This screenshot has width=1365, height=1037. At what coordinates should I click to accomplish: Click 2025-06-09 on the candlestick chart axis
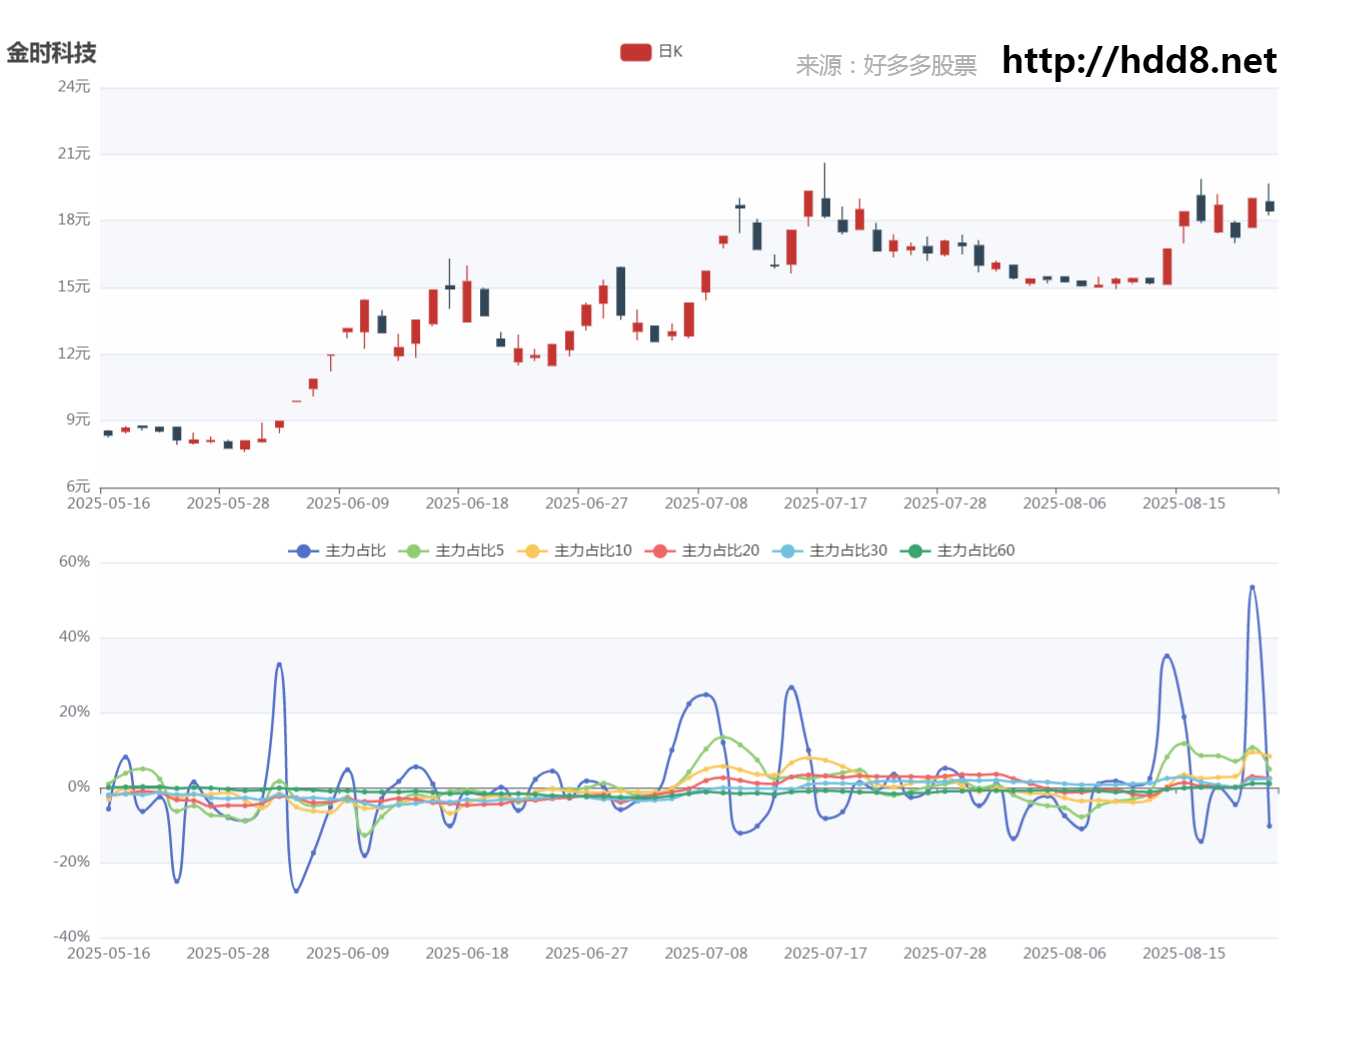(x=347, y=504)
